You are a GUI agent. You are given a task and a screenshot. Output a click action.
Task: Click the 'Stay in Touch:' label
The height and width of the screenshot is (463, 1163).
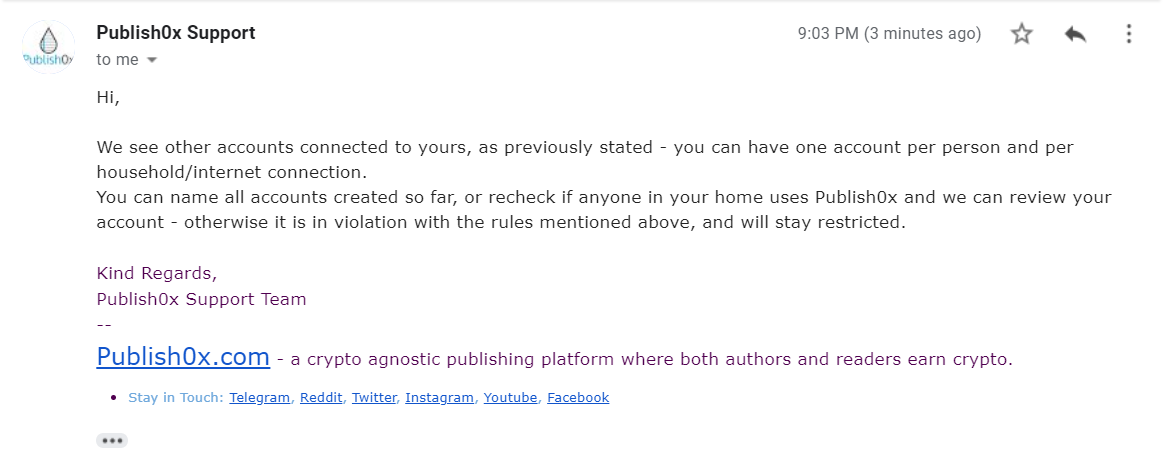176,398
